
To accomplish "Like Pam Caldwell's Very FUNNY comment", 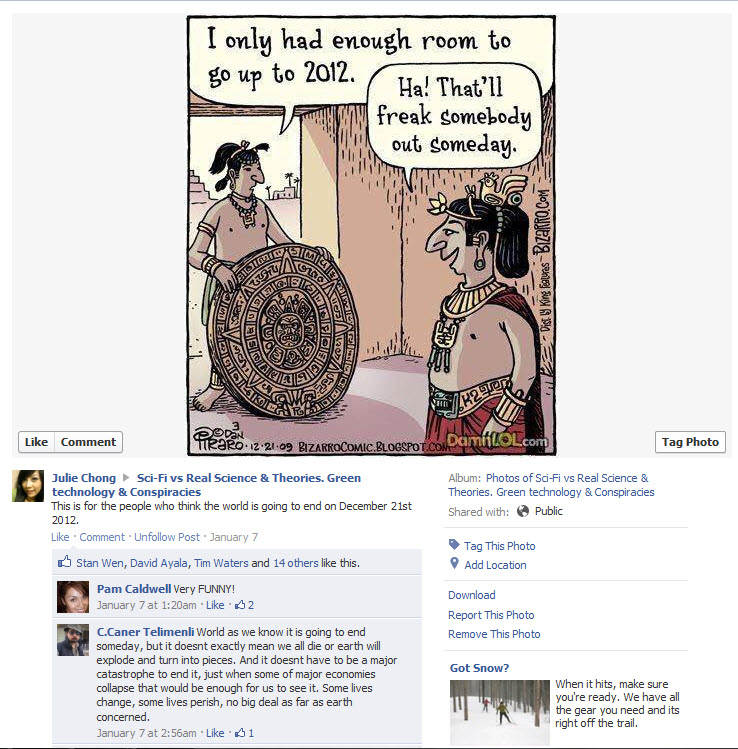I will pos(215,605).
